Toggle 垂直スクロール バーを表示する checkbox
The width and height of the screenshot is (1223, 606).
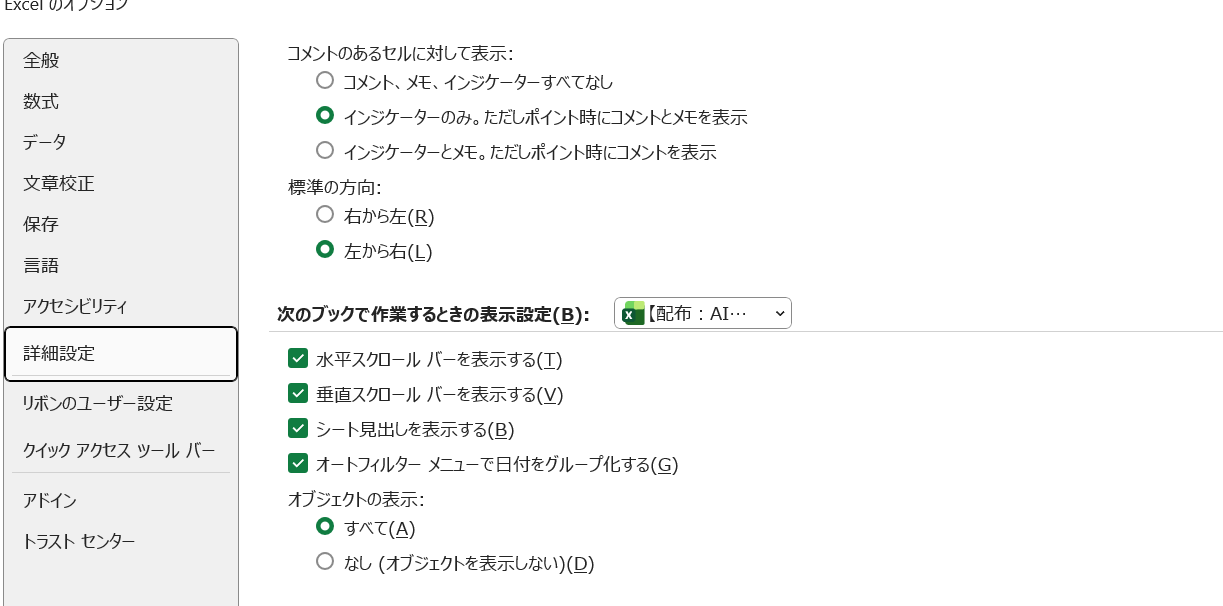pyautogui.click(x=298, y=394)
